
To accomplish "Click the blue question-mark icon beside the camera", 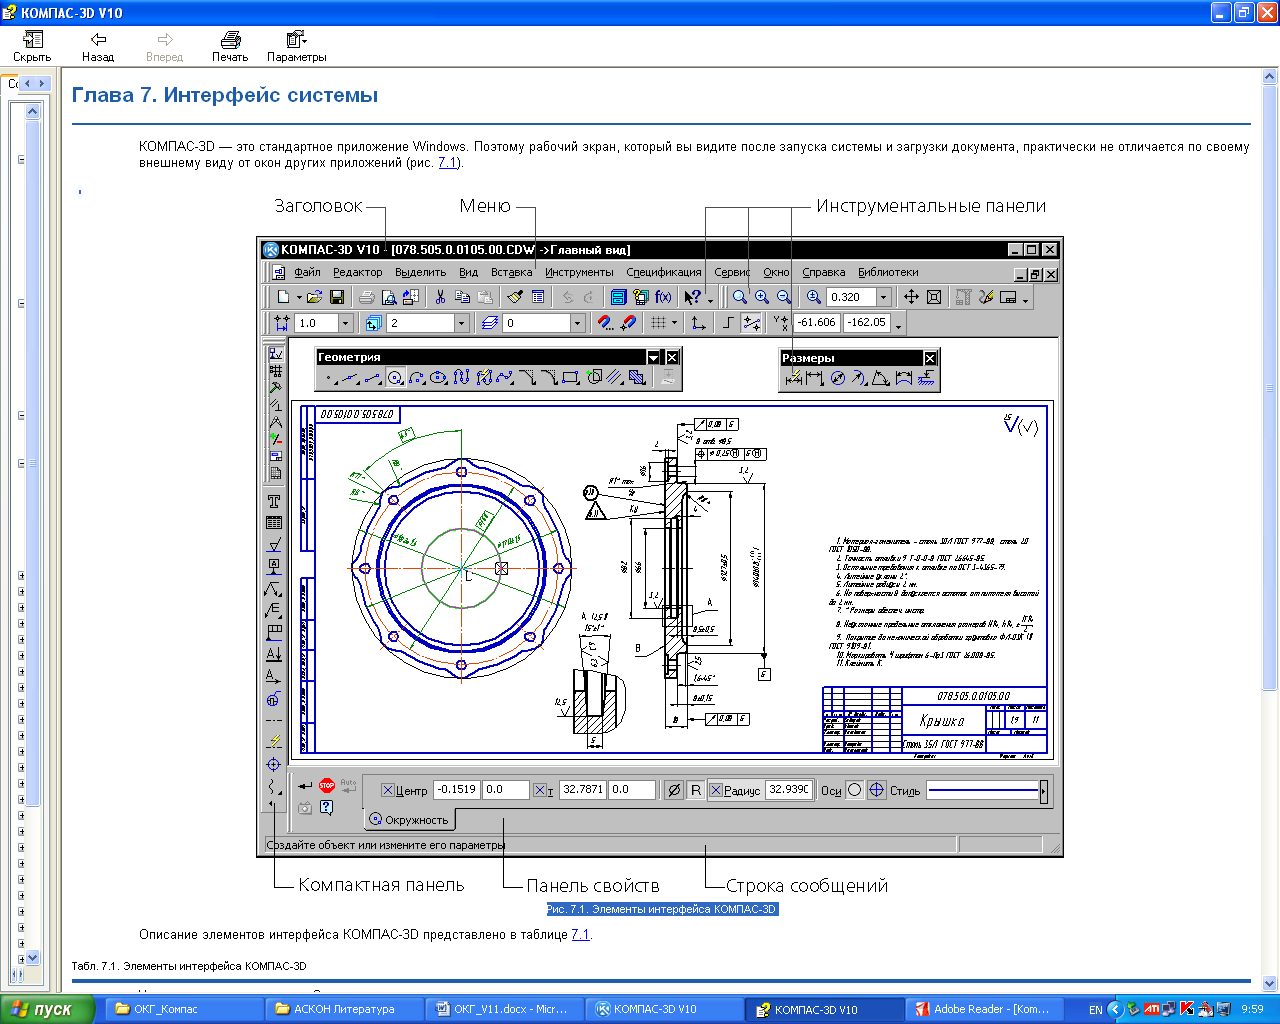I will pos(326,807).
